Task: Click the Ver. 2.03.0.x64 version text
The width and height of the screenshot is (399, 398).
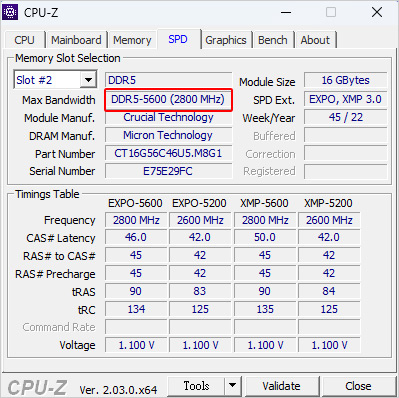Action: 118,390
